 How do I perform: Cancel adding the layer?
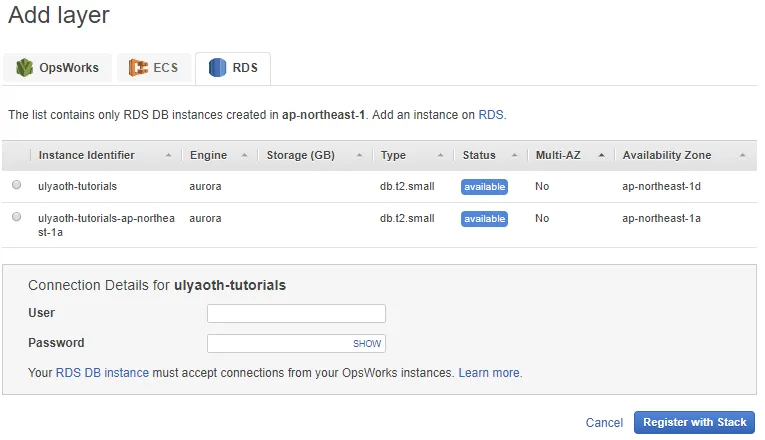(604, 423)
